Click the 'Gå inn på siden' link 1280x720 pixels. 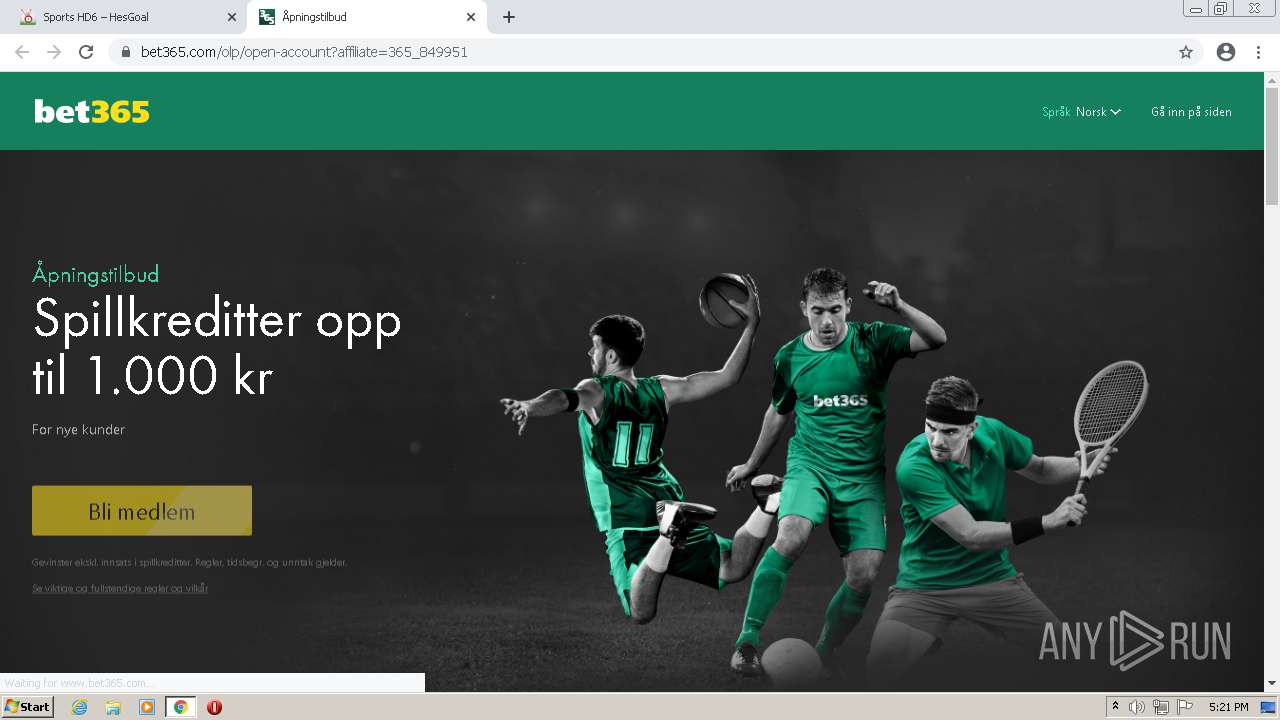pyautogui.click(x=1191, y=112)
